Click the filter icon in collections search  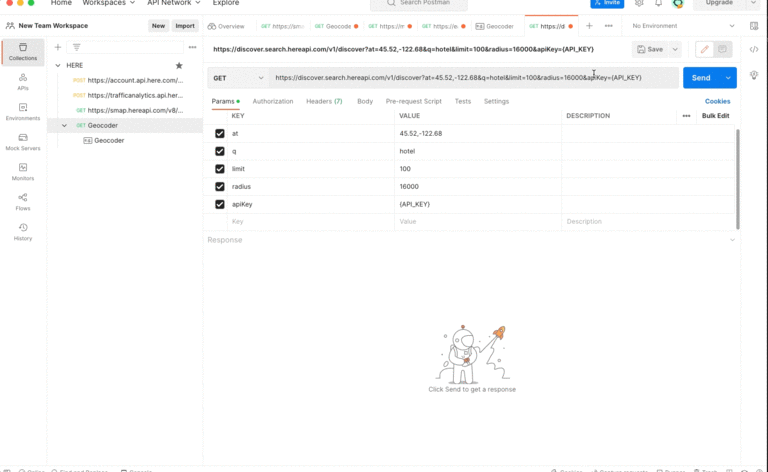click(x=76, y=47)
